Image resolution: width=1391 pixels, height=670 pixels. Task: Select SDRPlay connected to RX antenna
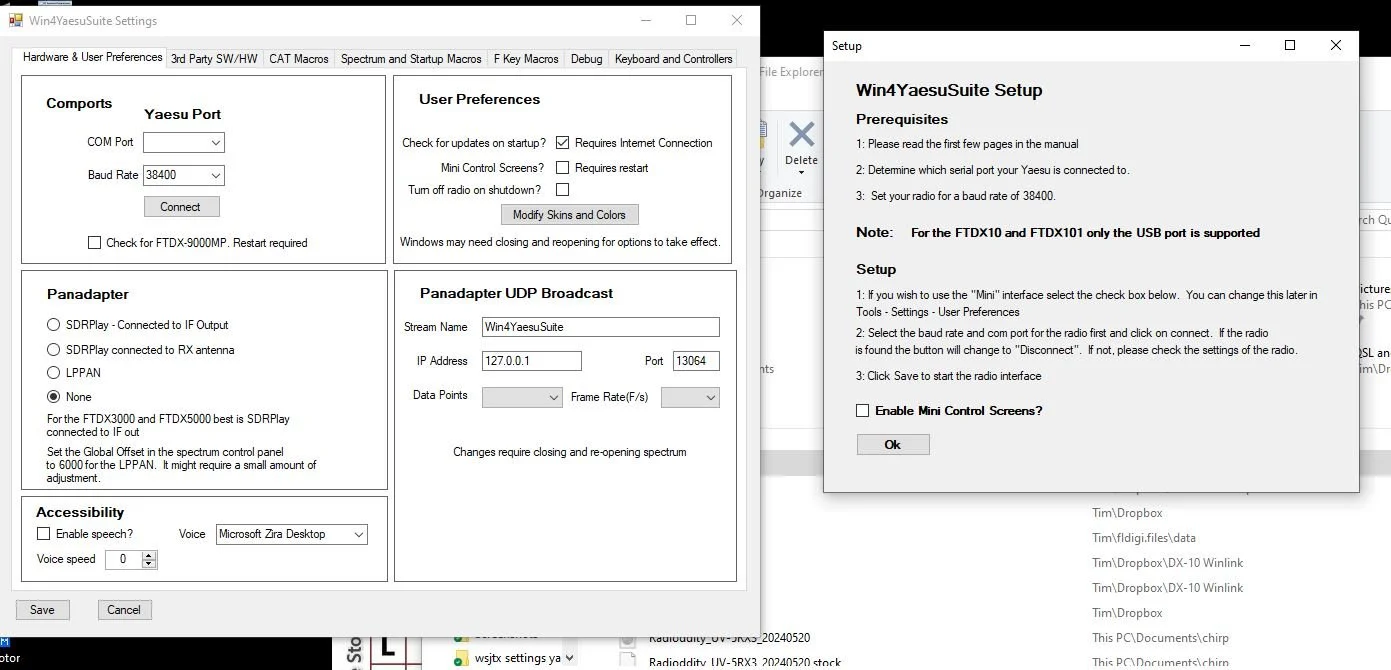point(54,350)
